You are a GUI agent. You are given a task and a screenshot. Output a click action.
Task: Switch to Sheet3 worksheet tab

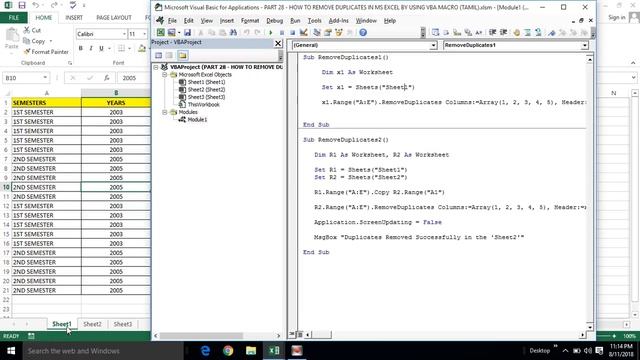tap(122, 324)
